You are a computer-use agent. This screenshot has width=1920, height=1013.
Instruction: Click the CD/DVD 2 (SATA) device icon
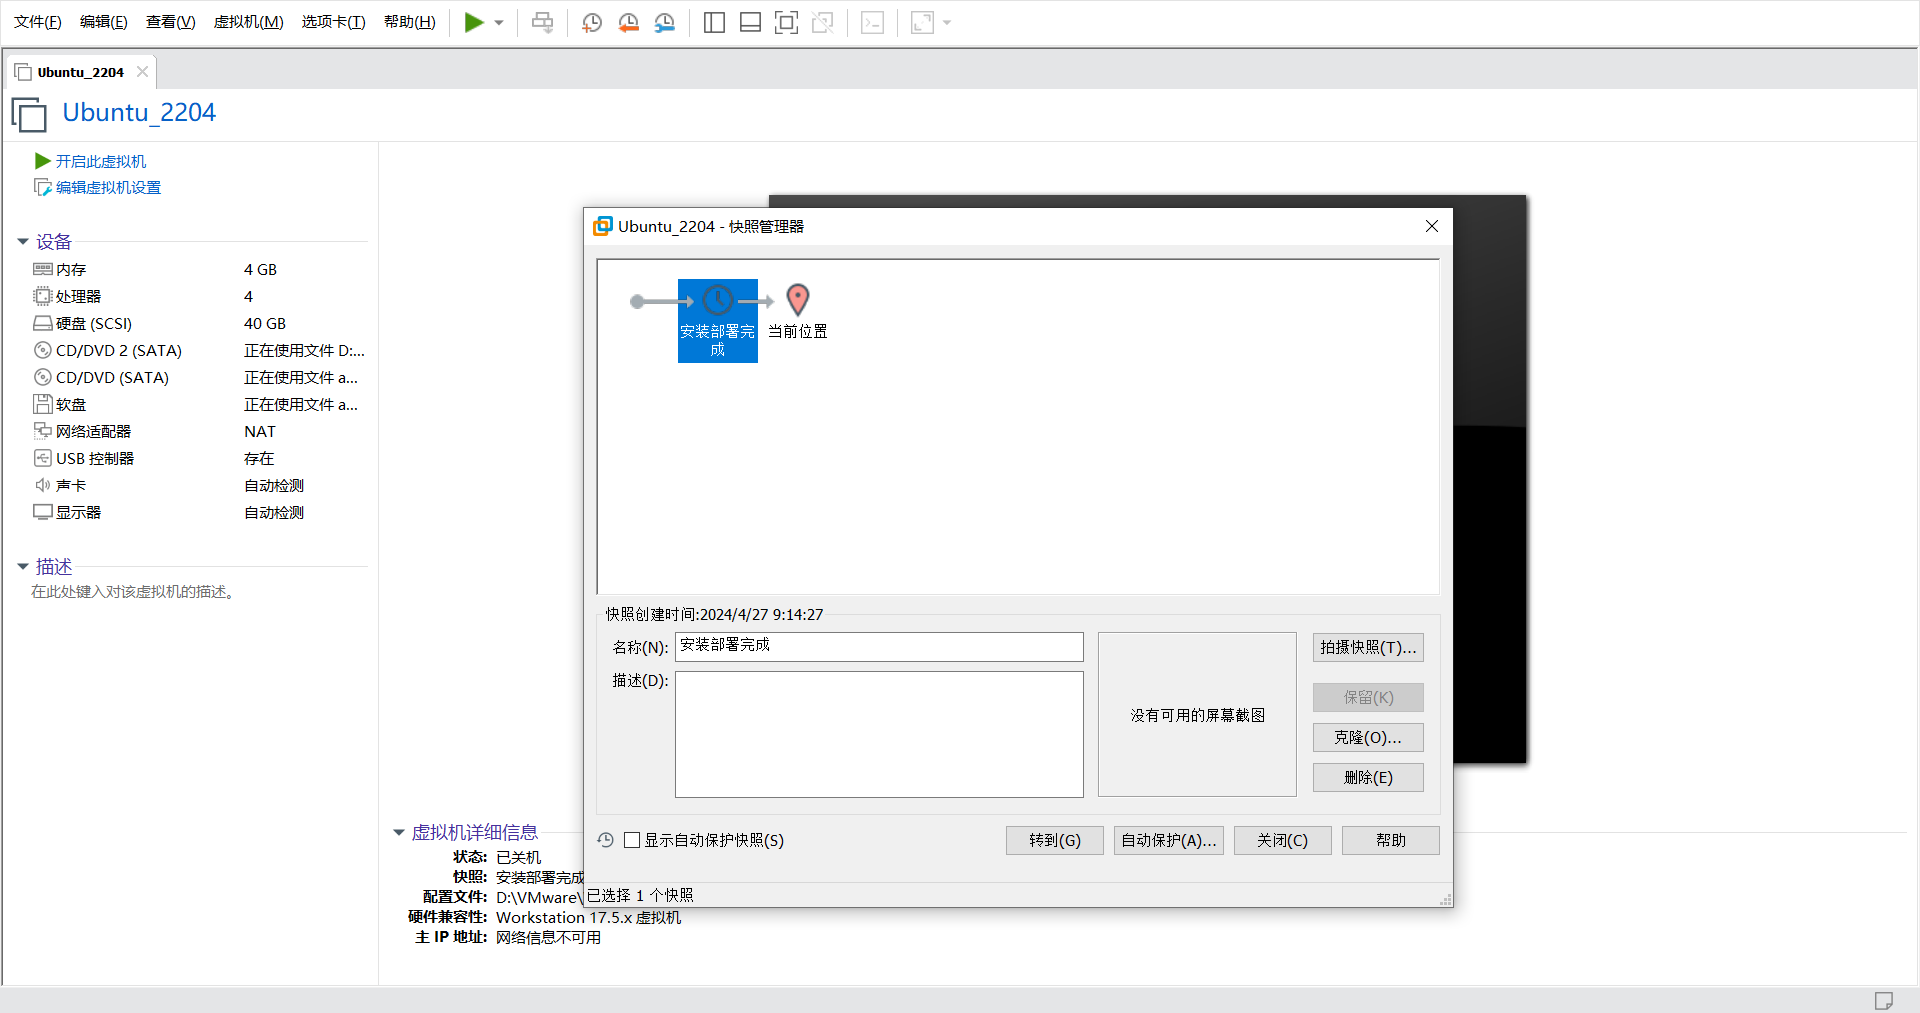pyautogui.click(x=43, y=350)
